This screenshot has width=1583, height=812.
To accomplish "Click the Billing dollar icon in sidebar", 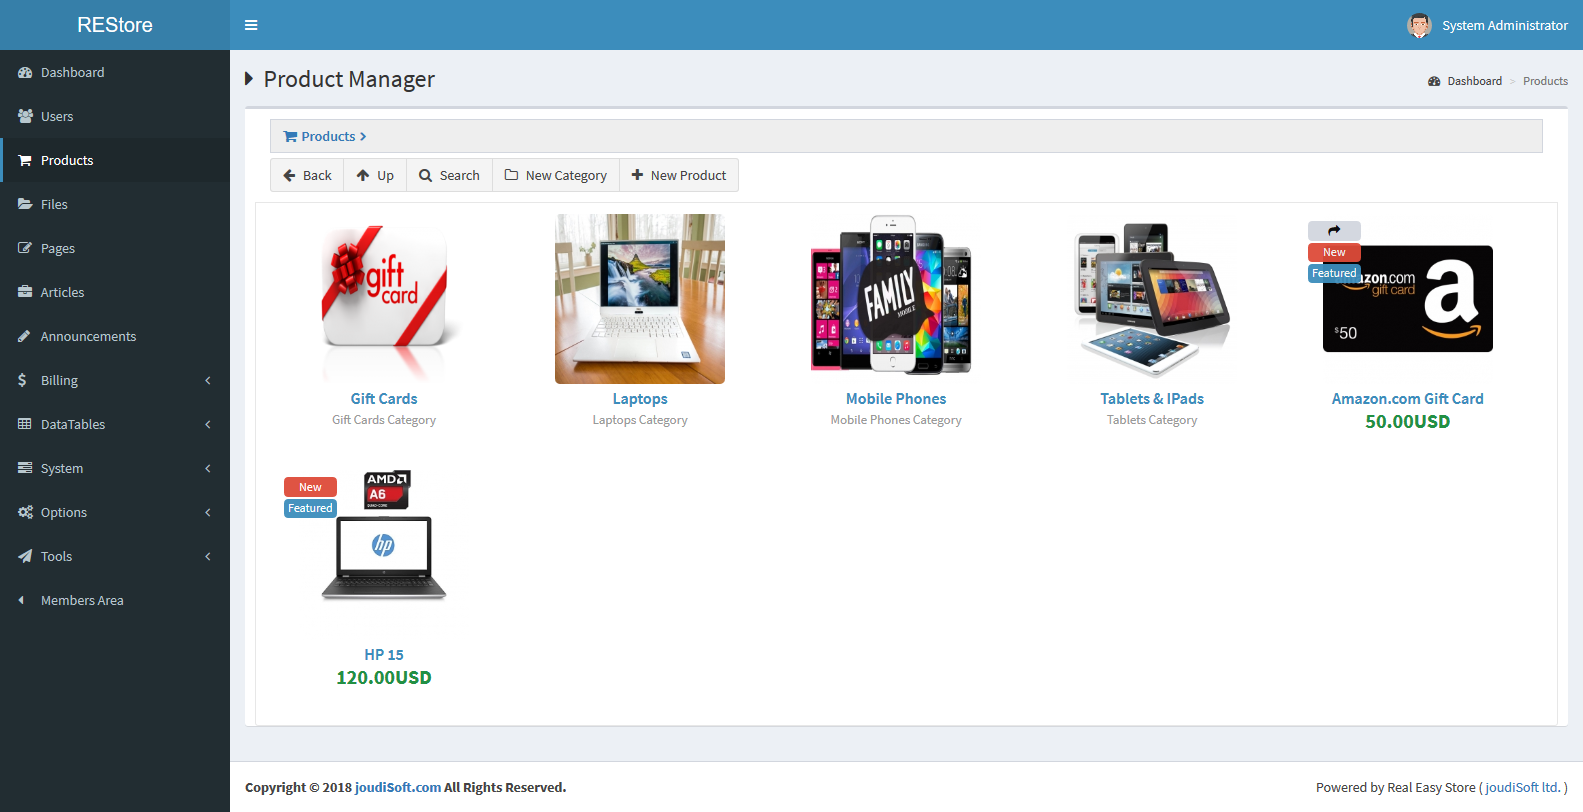I will tap(23, 380).
